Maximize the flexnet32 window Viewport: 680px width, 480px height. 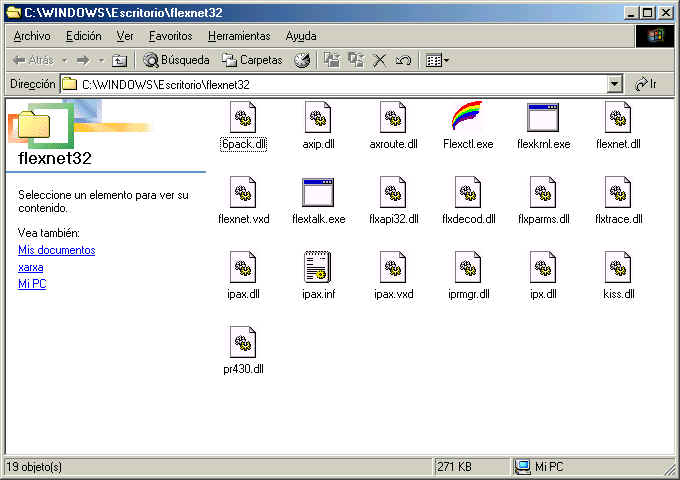647,13
